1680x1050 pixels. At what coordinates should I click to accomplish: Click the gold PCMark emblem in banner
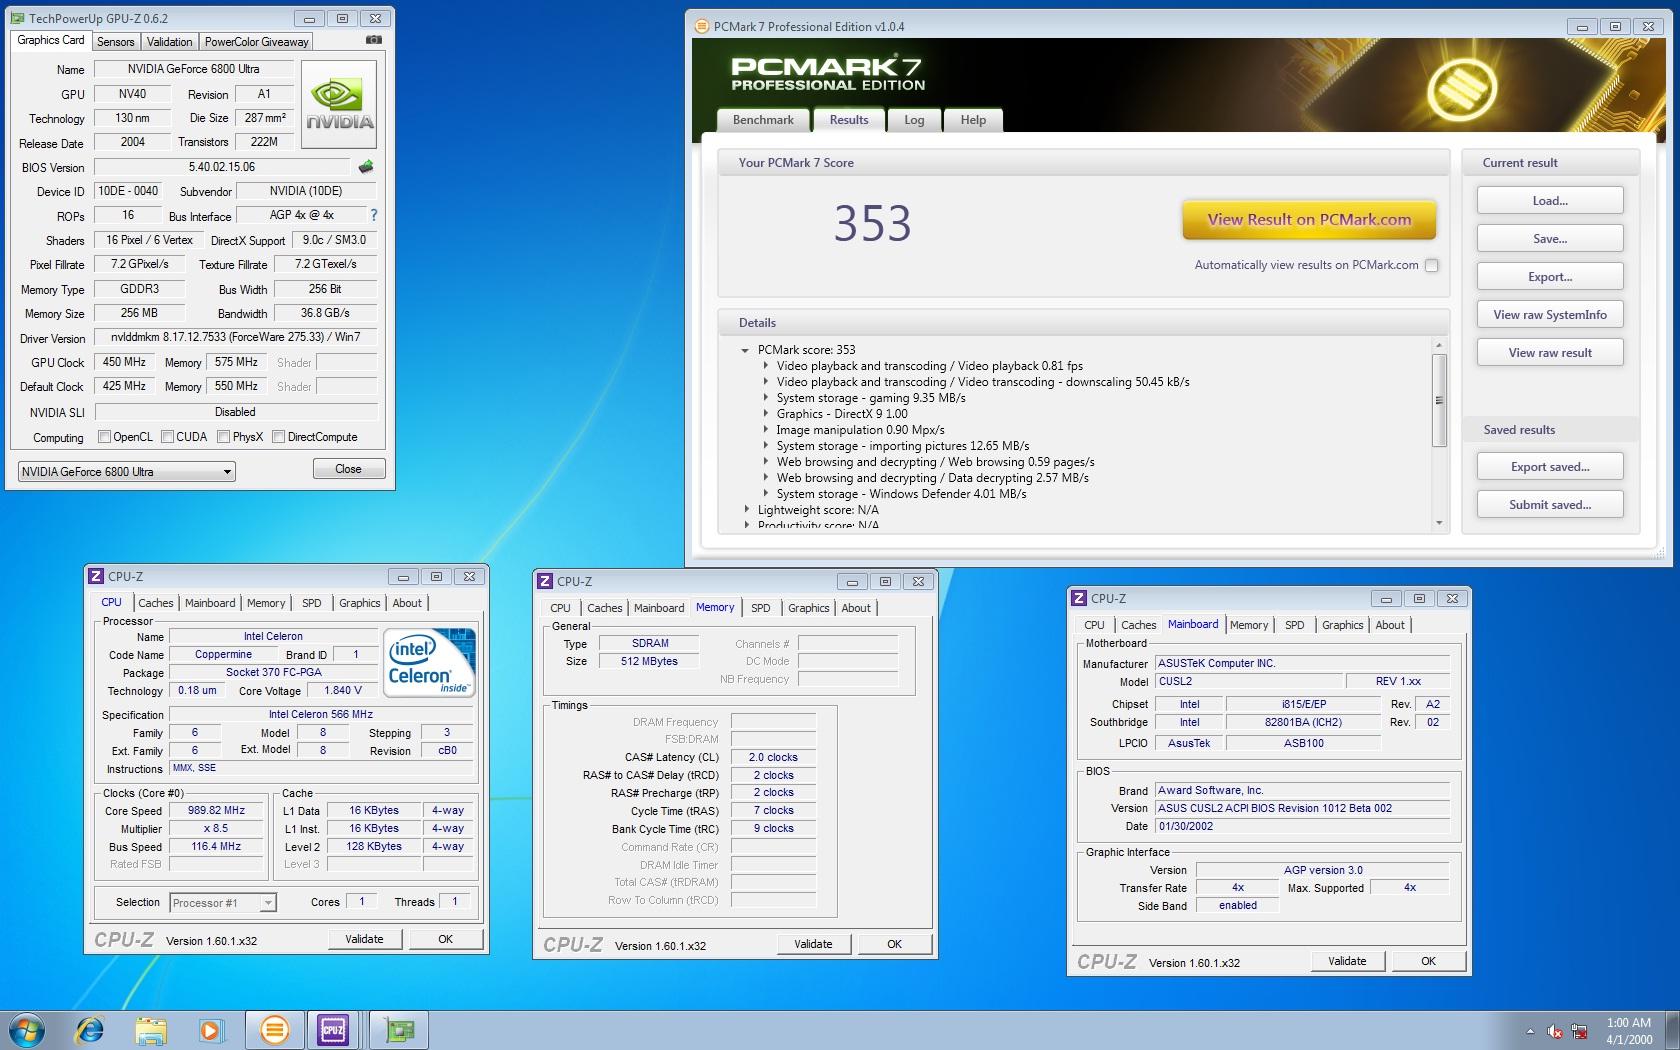(1461, 90)
